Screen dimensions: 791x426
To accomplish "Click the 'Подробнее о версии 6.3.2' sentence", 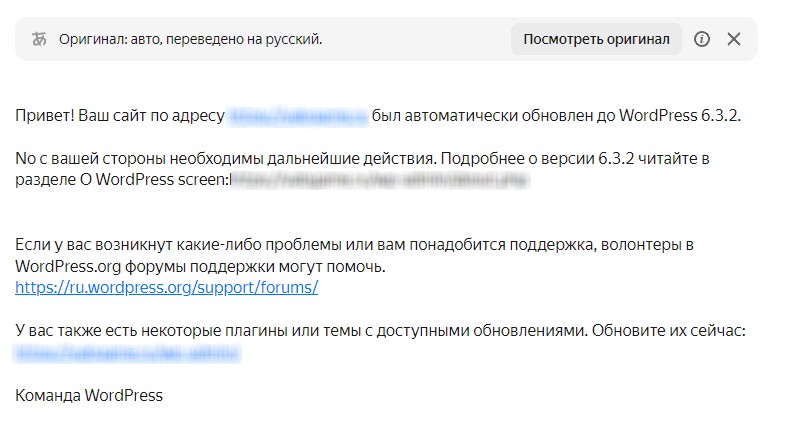I will point(537,158).
